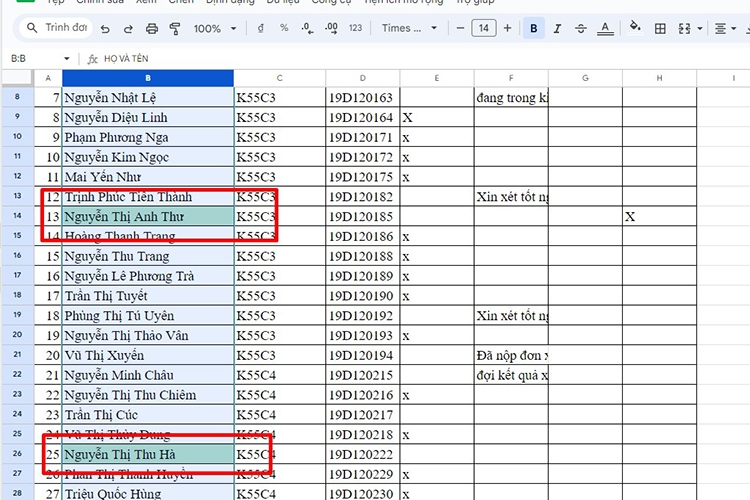The width and height of the screenshot is (750, 500).
Task: Decrease decimal places icon
Action: click(308, 28)
